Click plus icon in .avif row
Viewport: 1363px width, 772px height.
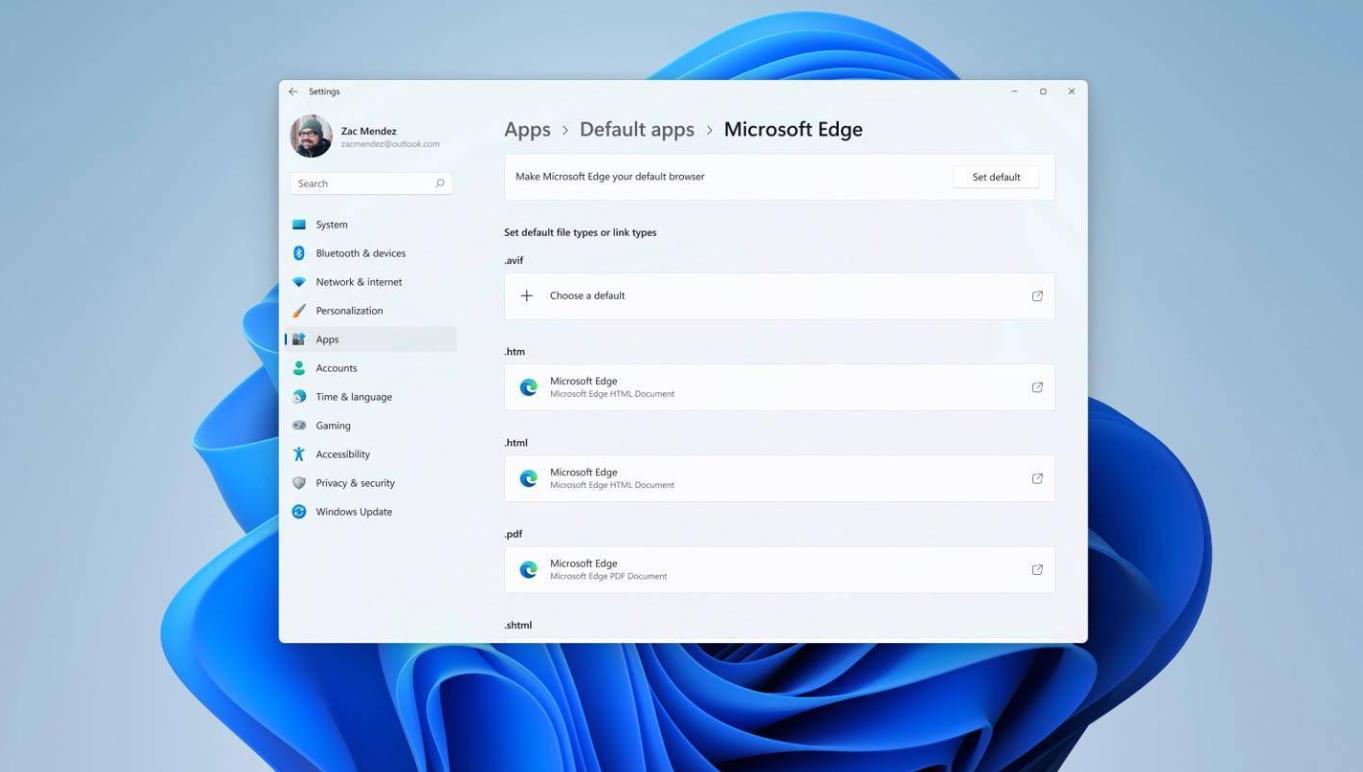[527, 296]
